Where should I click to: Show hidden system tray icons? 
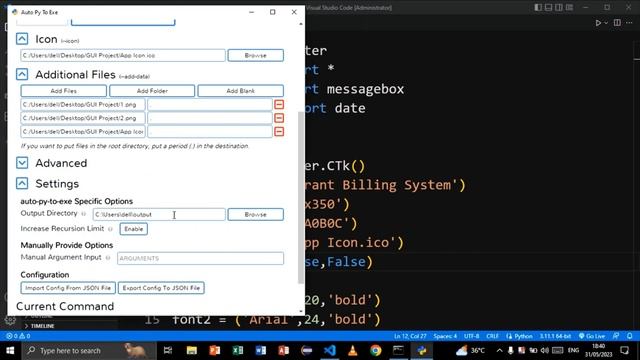(499, 350)
